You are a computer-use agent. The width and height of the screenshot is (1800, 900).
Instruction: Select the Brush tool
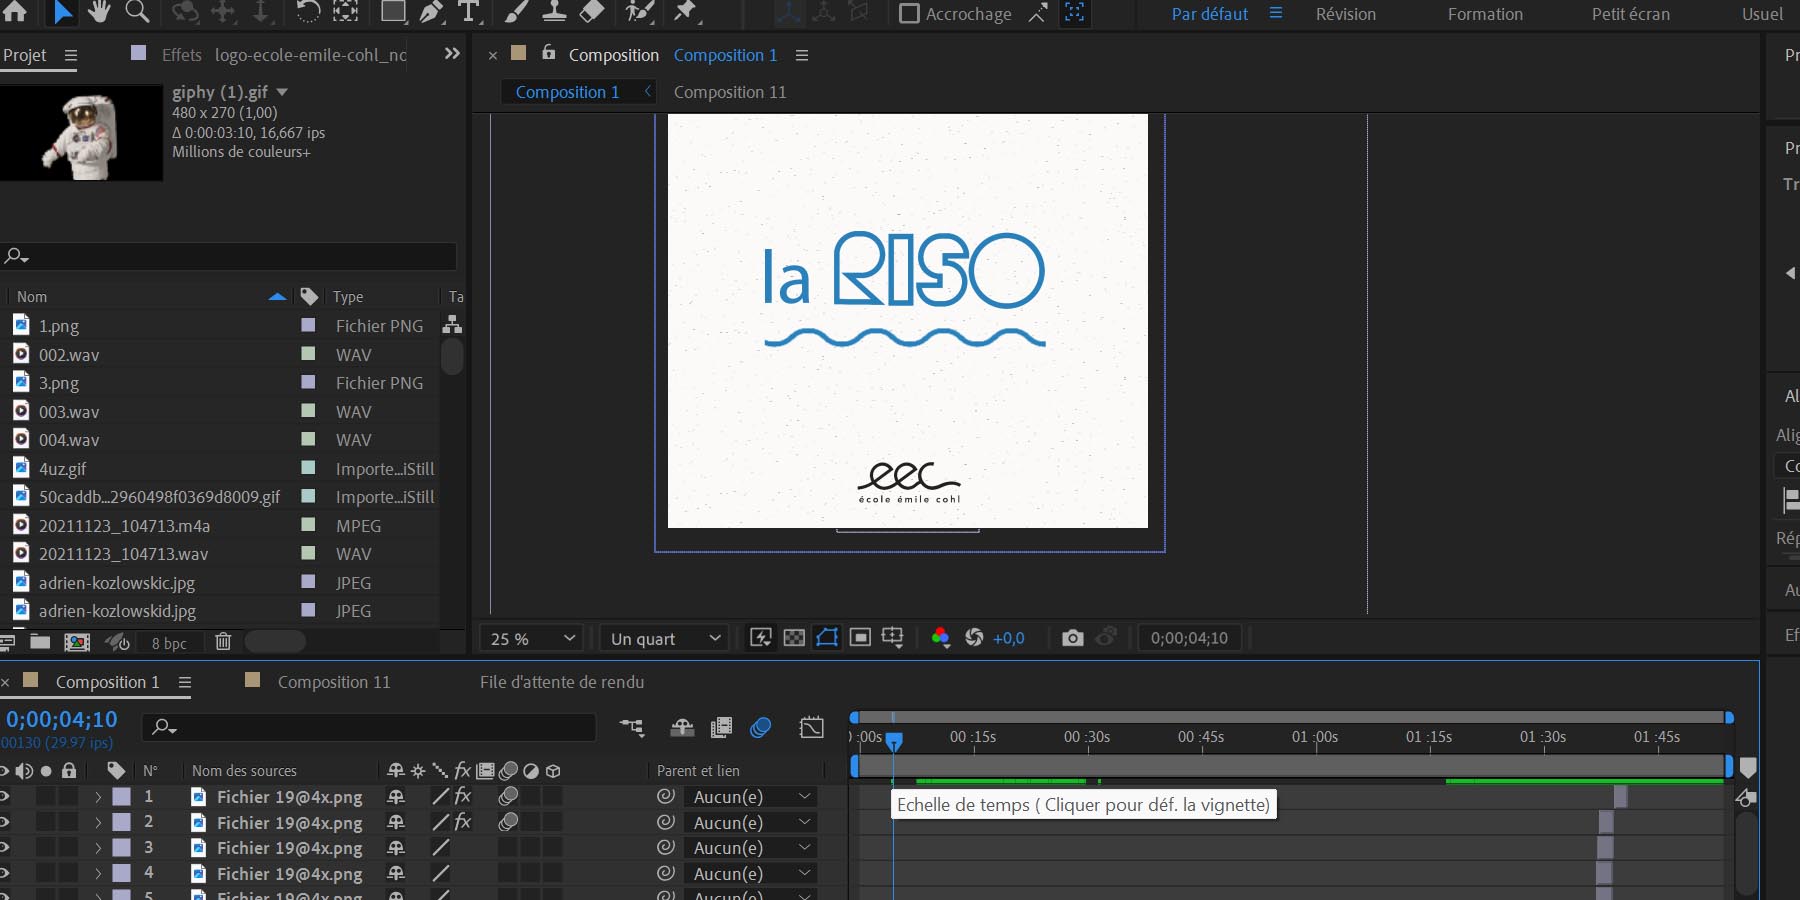click(x=515, y=12)
